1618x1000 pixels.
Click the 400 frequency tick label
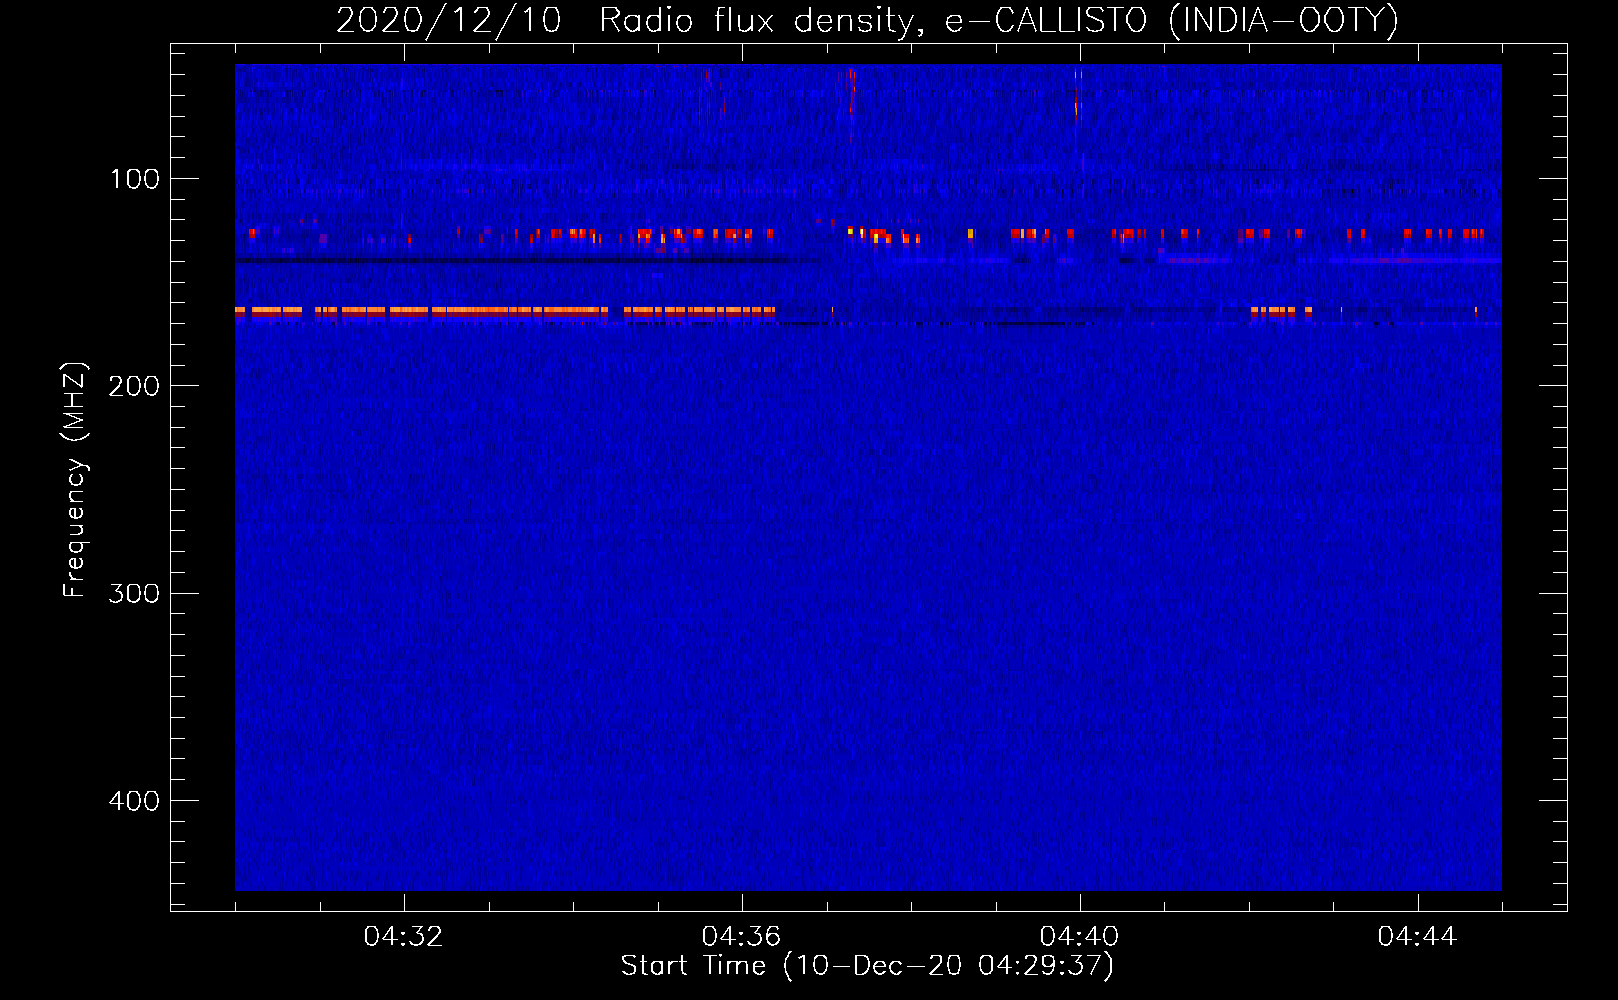(135, 801)
